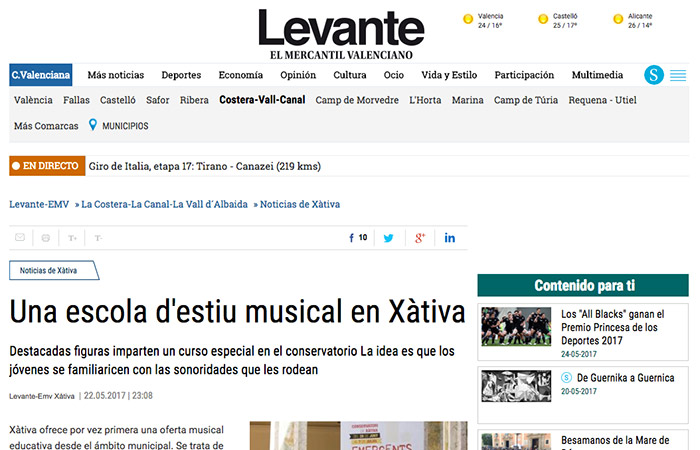This screenshot has height=450, width=700.
Task: Select the Costera-Vall-Canal tab
Action: 262,100
